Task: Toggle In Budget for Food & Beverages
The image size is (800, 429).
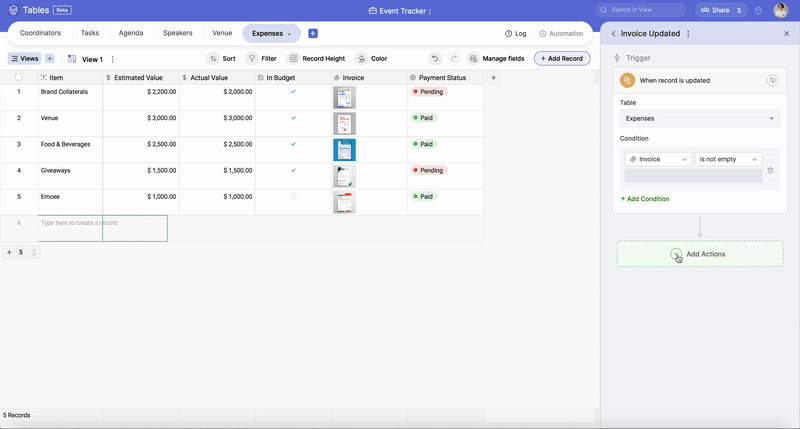Action: click(x=293, y=144)
